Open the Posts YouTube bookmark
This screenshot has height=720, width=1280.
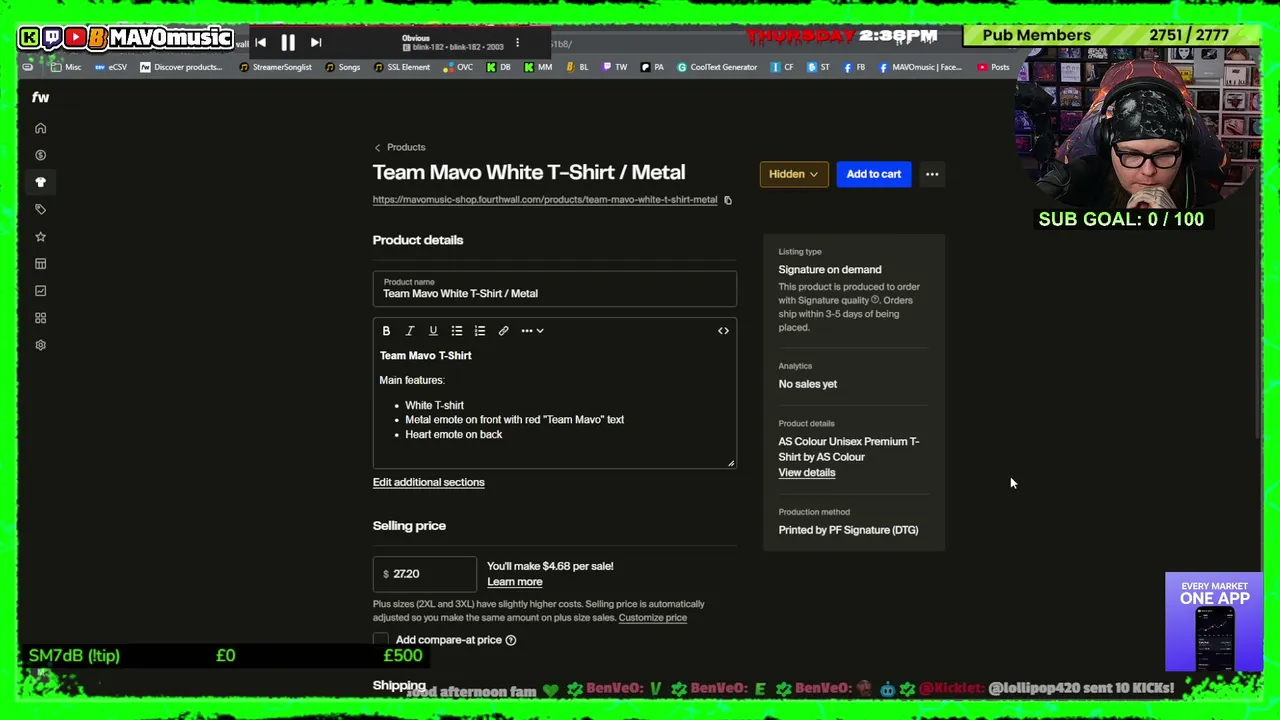click(x=993, y=67)
